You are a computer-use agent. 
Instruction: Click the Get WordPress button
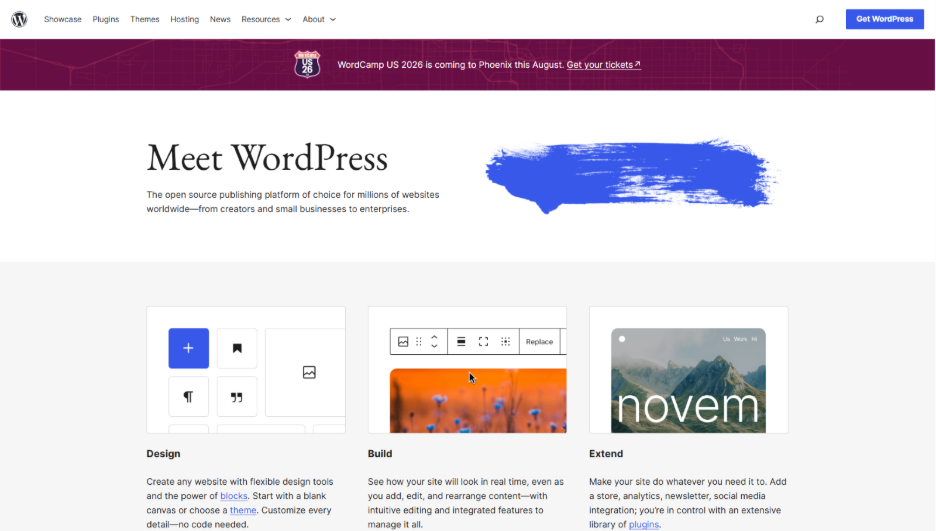885,19
